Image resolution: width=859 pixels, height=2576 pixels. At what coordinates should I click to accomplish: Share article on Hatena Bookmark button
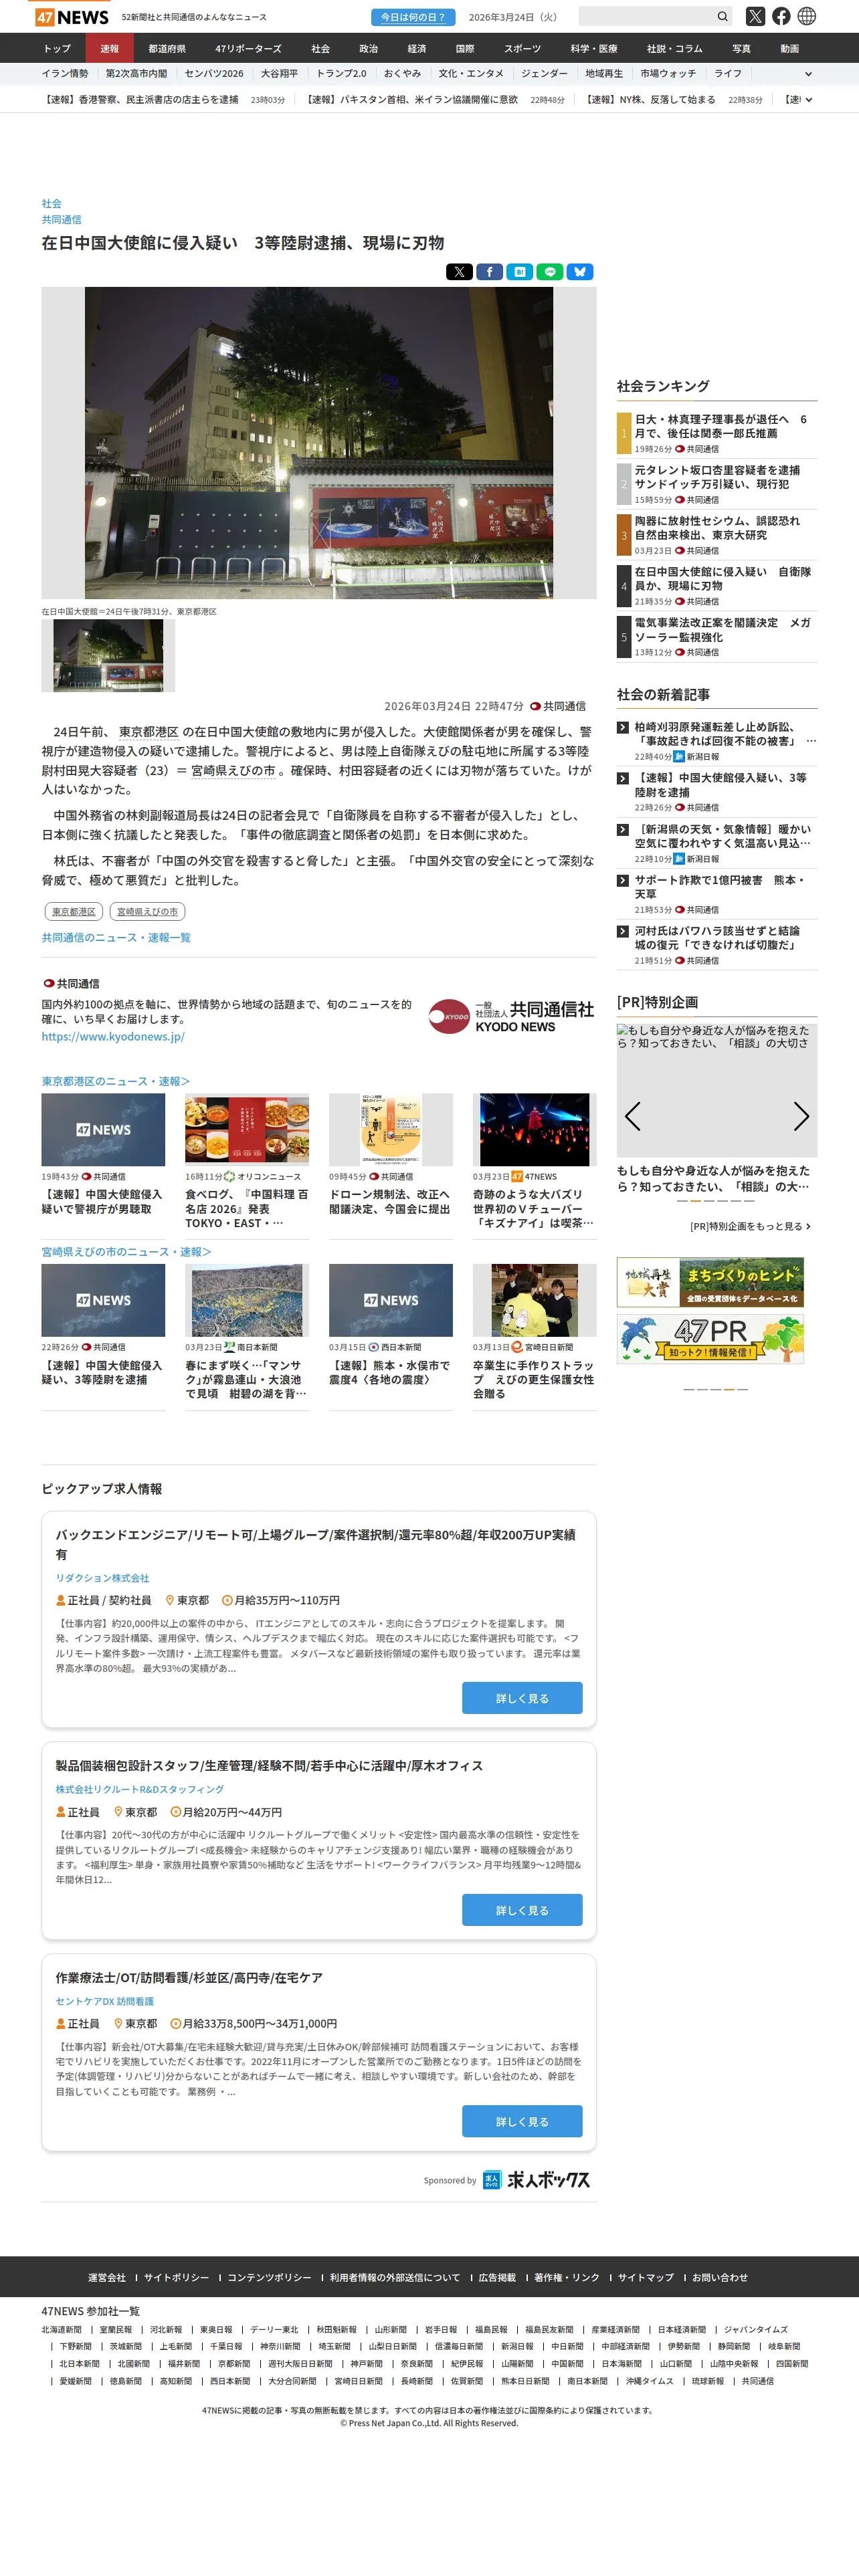519,272
